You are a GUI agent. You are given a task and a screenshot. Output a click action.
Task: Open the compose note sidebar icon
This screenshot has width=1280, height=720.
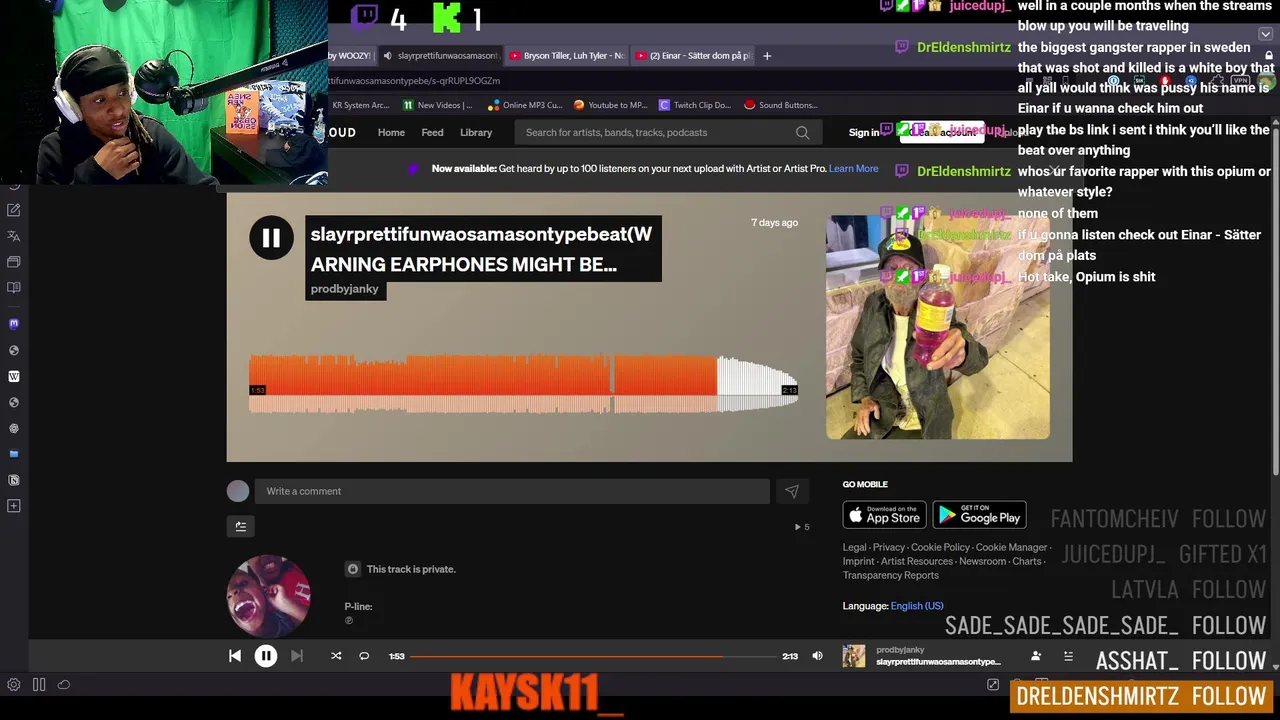(14, 210)
